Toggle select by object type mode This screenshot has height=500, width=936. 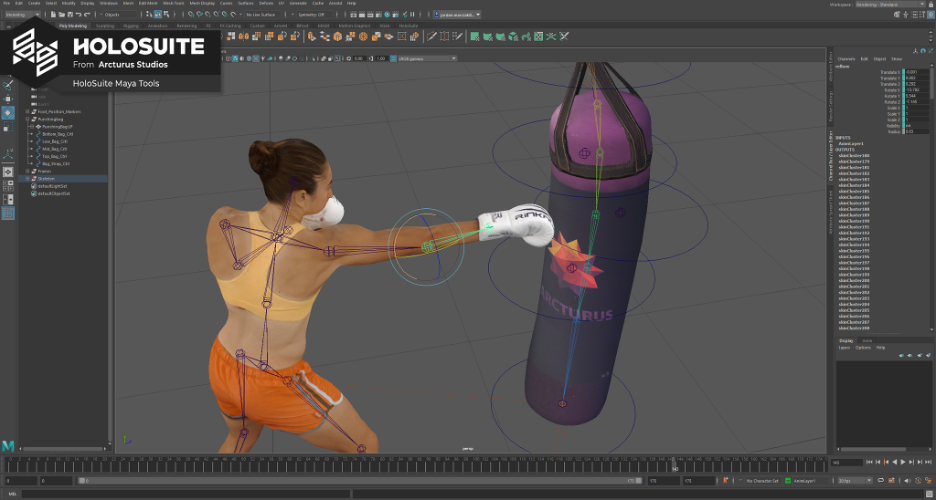tap(158, 14)
